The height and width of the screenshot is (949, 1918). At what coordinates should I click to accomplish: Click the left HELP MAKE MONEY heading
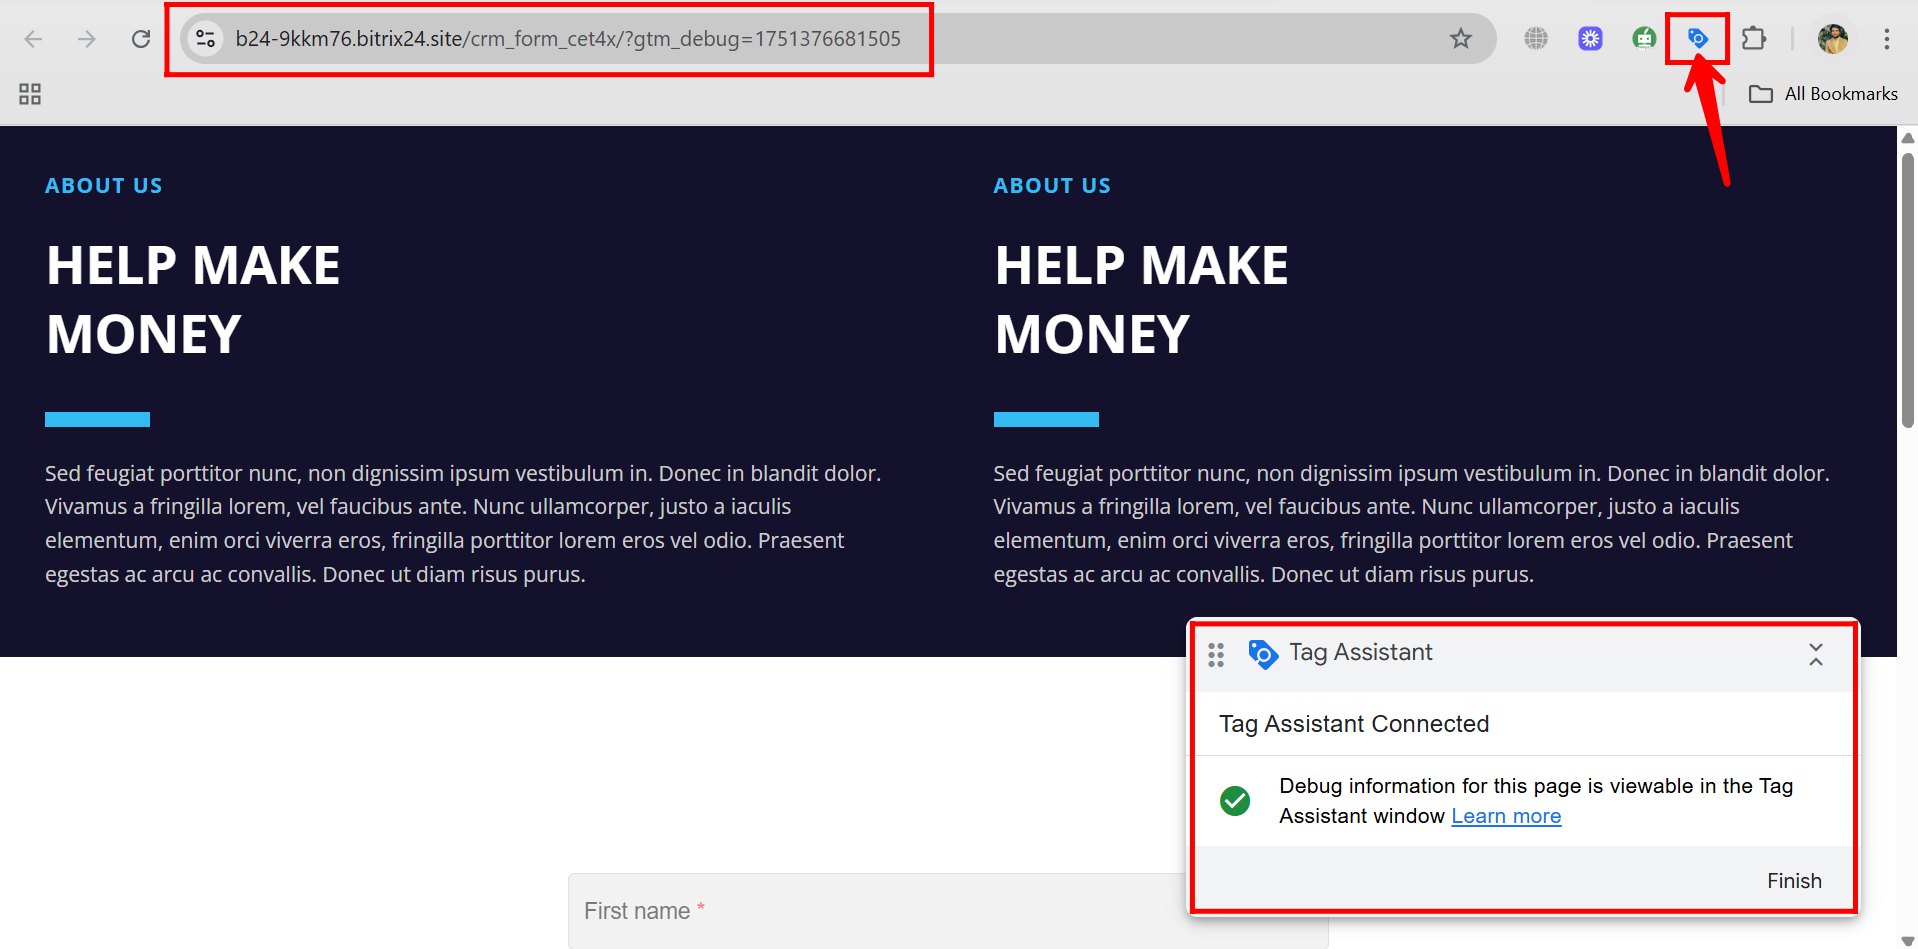pyautogui.click(x=193, y=300)
